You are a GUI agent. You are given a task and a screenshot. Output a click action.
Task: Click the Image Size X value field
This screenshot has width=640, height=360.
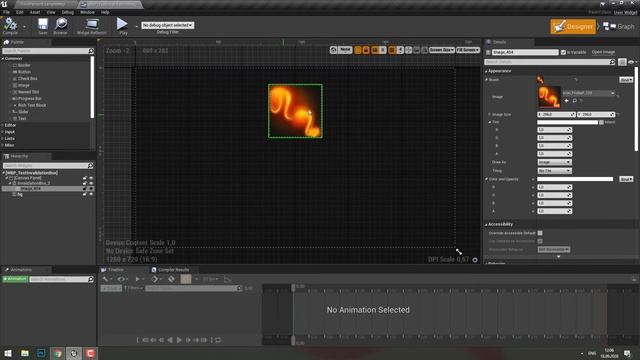[x=556, y=115]
